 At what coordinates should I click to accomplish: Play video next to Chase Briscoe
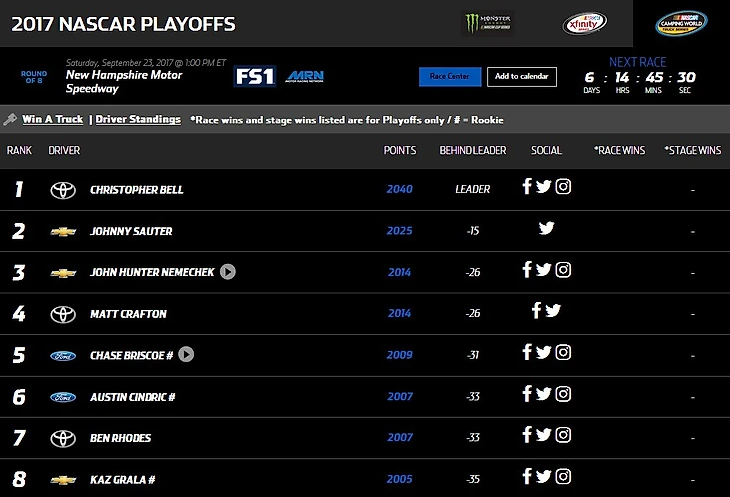click(x=186, y=355)
